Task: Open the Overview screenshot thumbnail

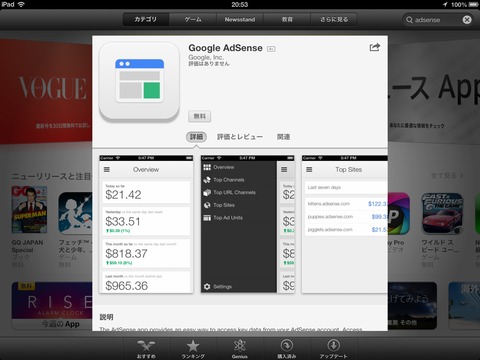Action: tap(146, 224)
